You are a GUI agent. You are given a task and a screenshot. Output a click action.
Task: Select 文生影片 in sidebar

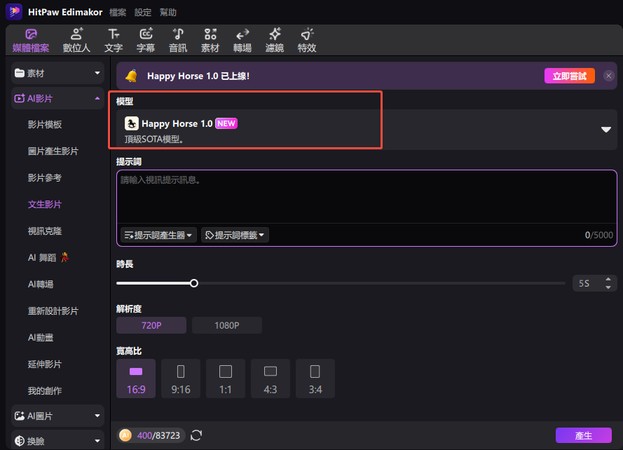(45, 205)
